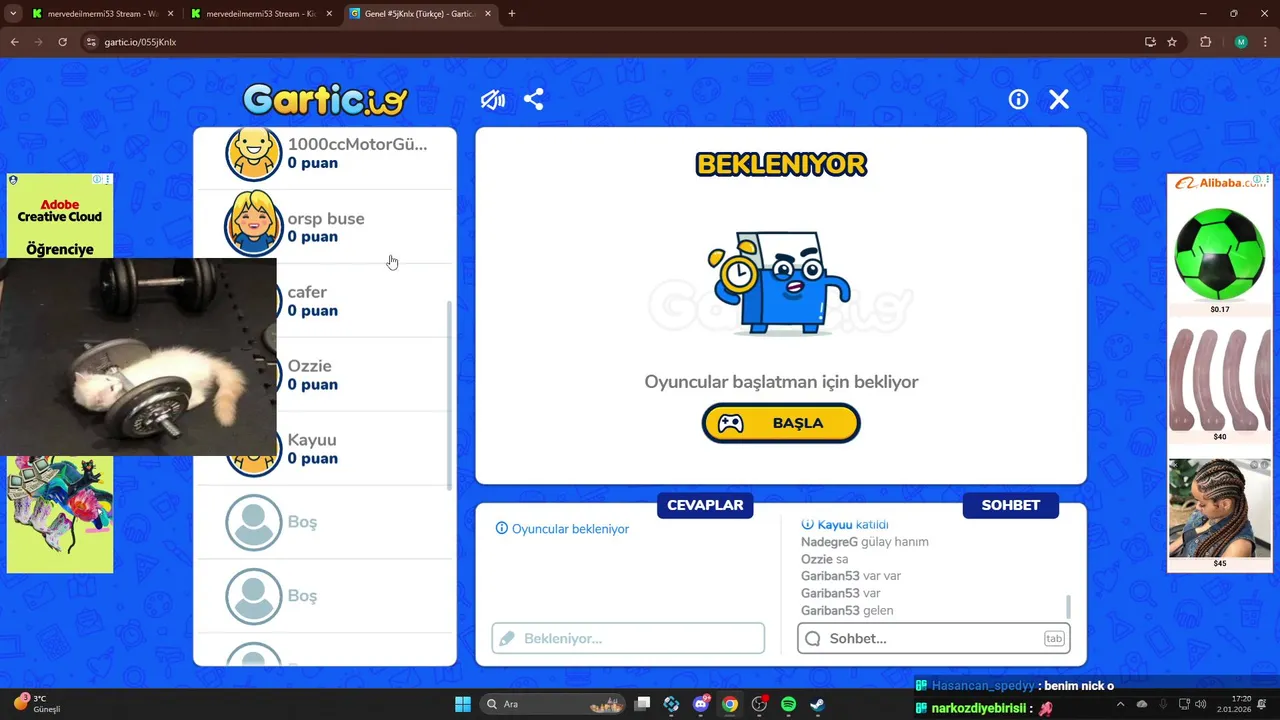Screen dimensions: 1280x720
Task: Open the Chrome profile M avatar
Action: [1241, 42]
